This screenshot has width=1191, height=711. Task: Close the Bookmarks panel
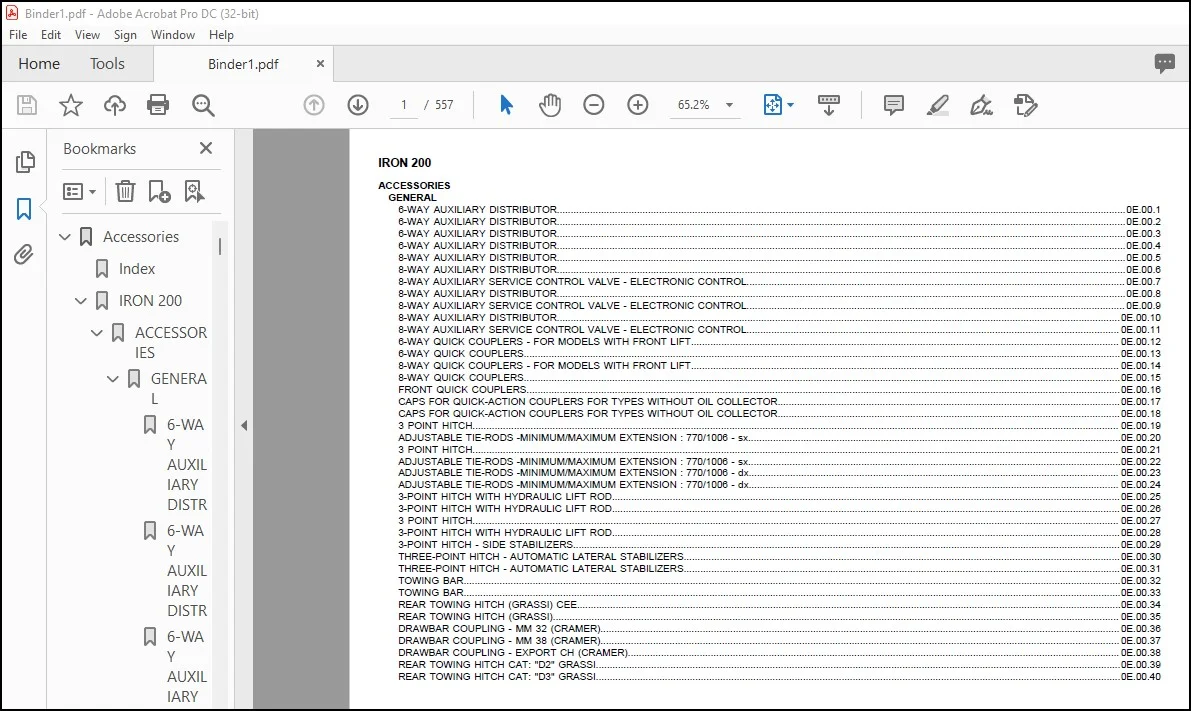point(206,148)
